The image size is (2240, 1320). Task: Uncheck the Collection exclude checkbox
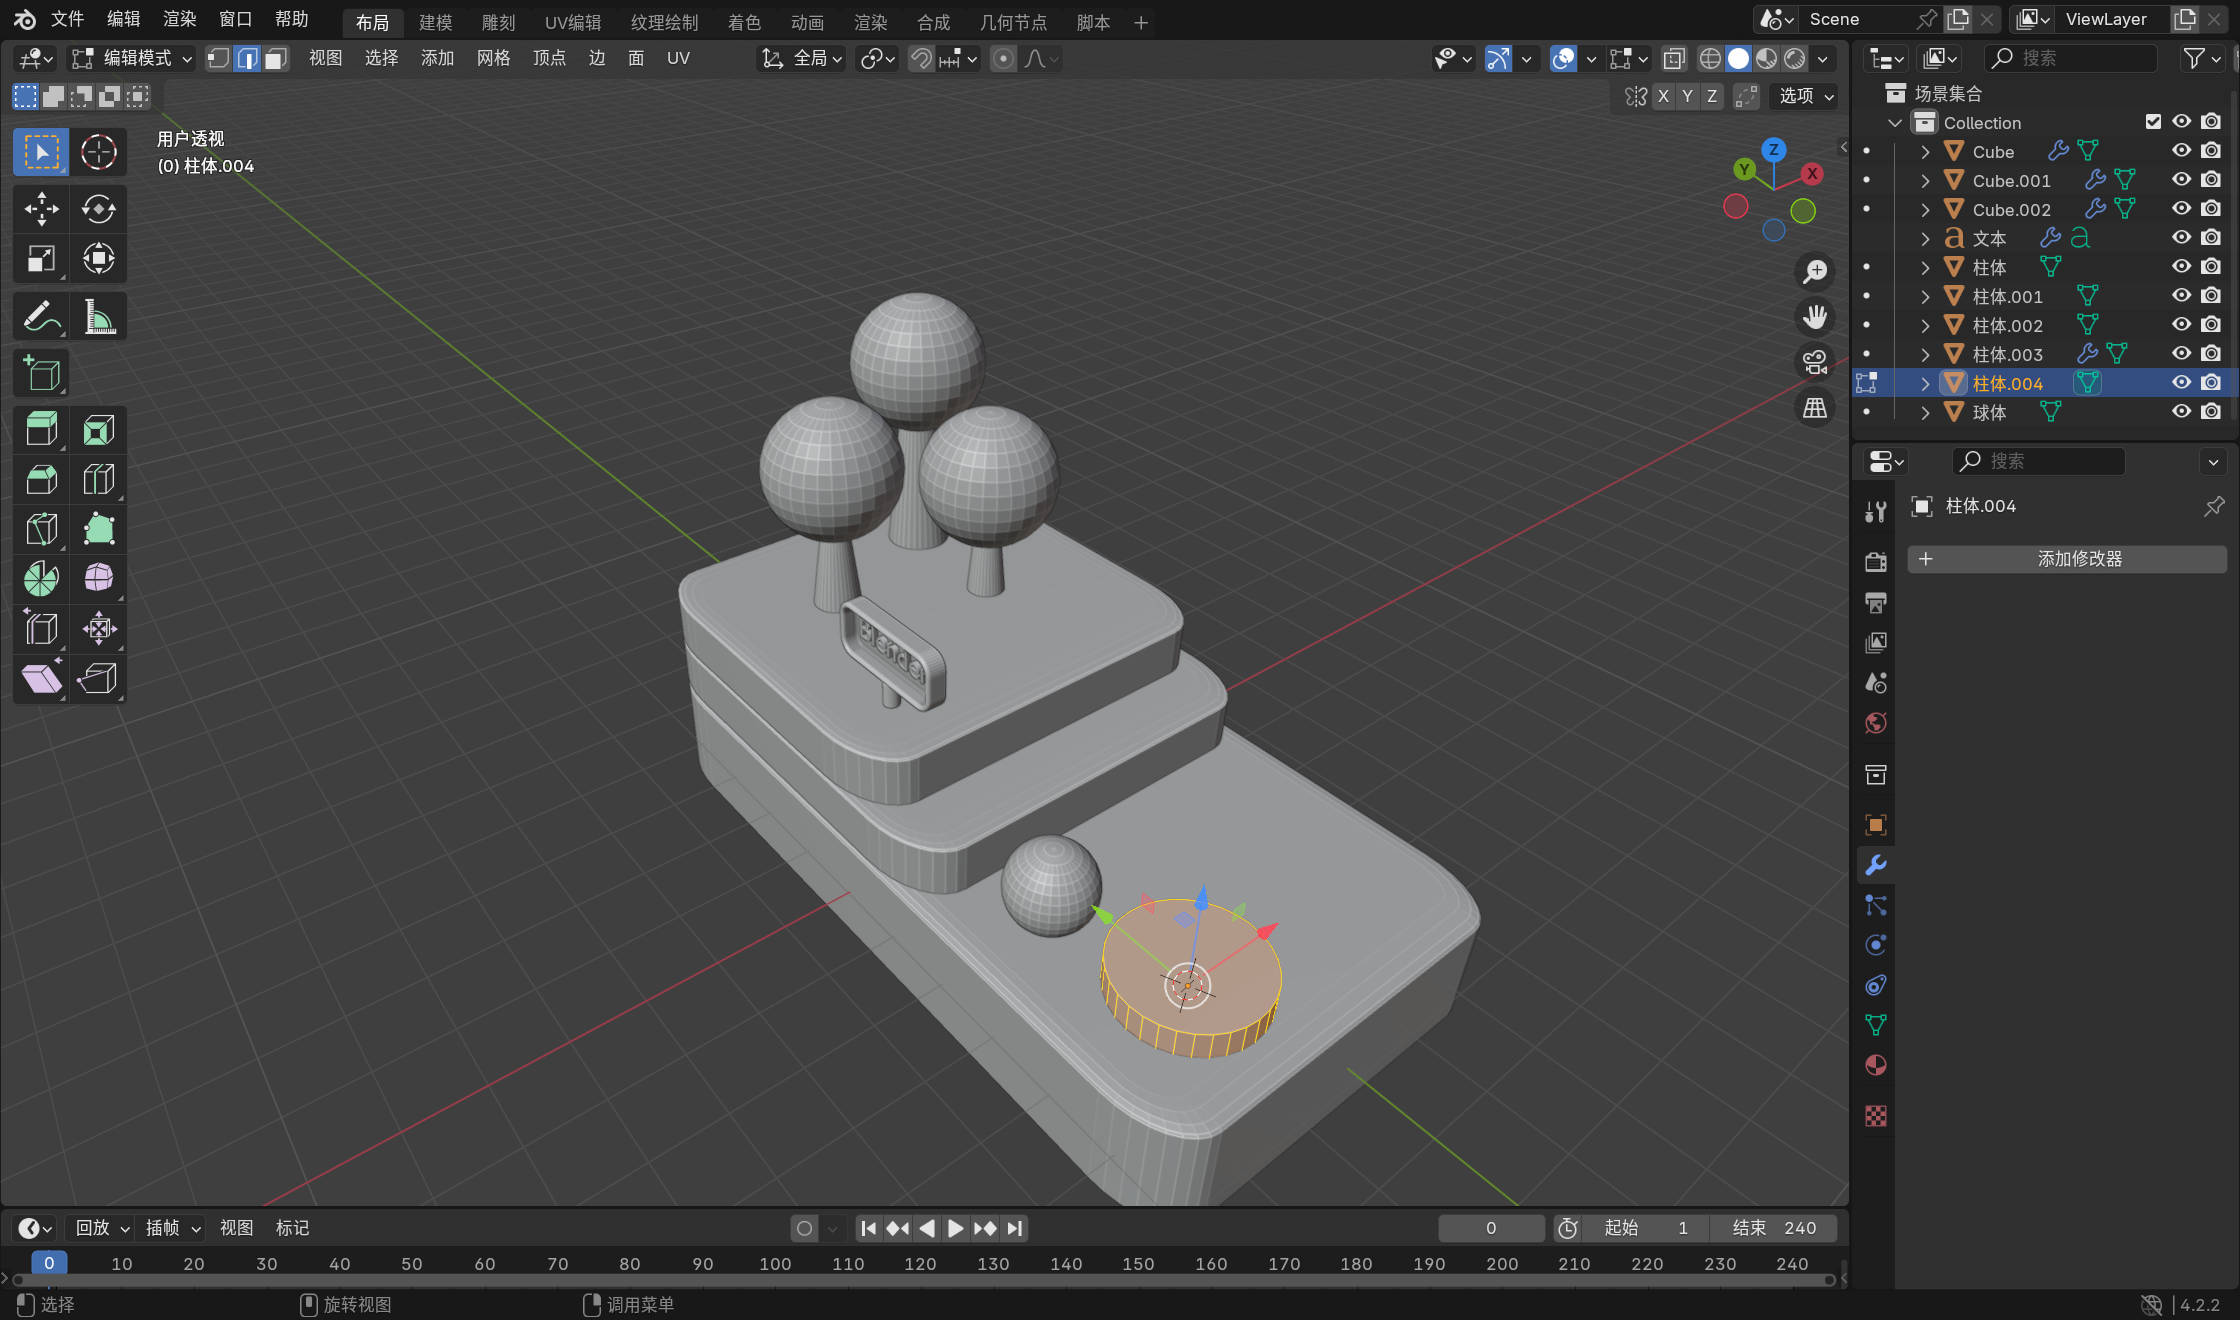coord(2153,122)
